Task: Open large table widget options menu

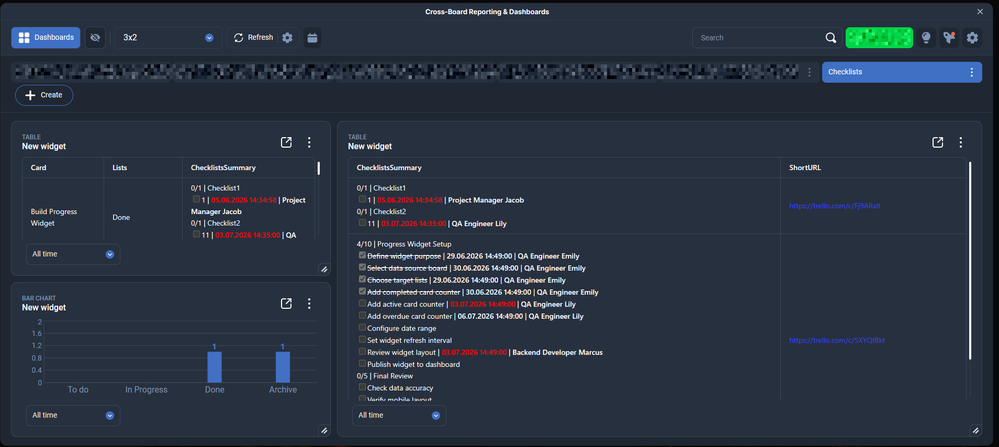Action: (961, 142)
